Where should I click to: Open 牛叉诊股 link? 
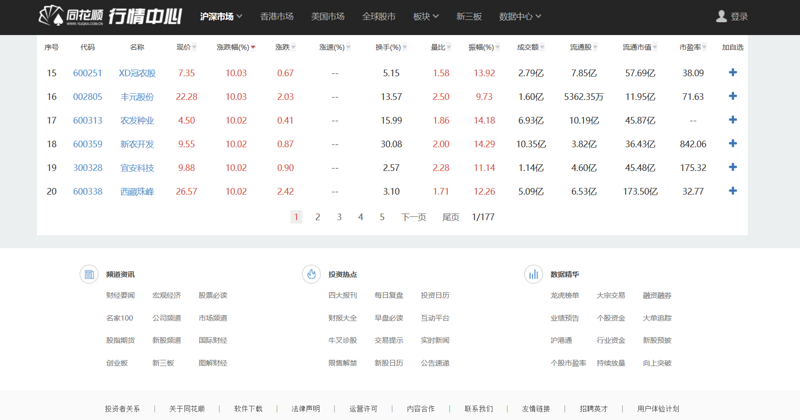coord(343,340)
